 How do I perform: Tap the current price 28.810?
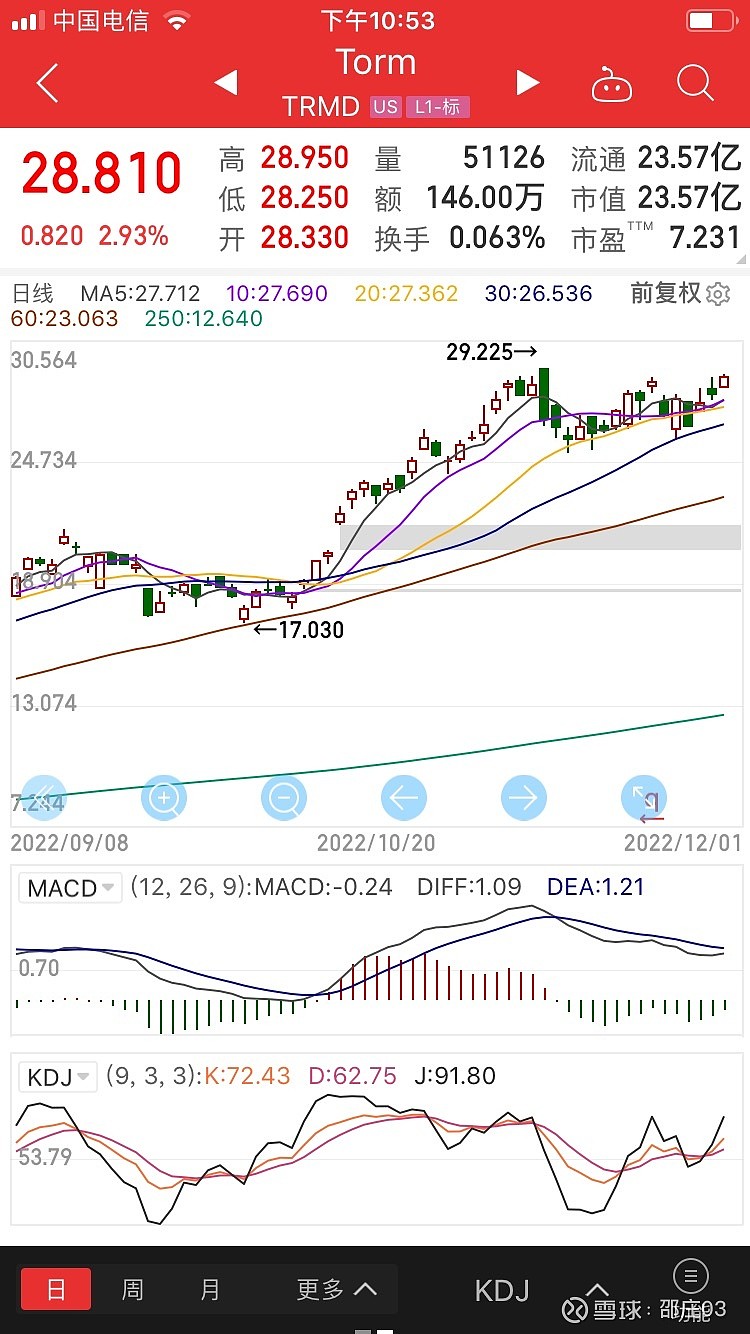102,175
